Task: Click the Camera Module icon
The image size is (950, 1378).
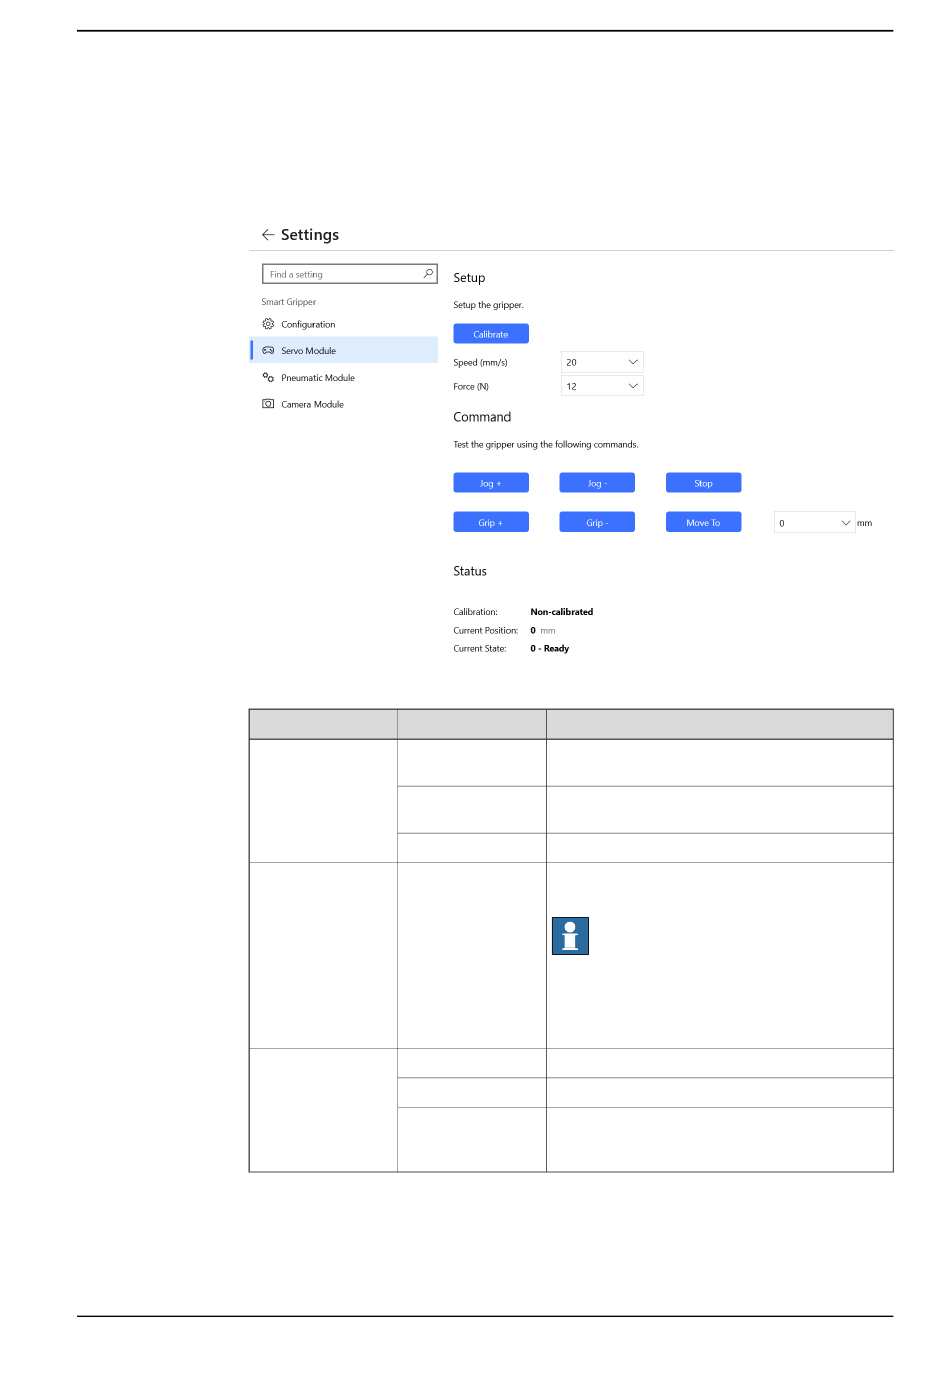Action: 268,404
